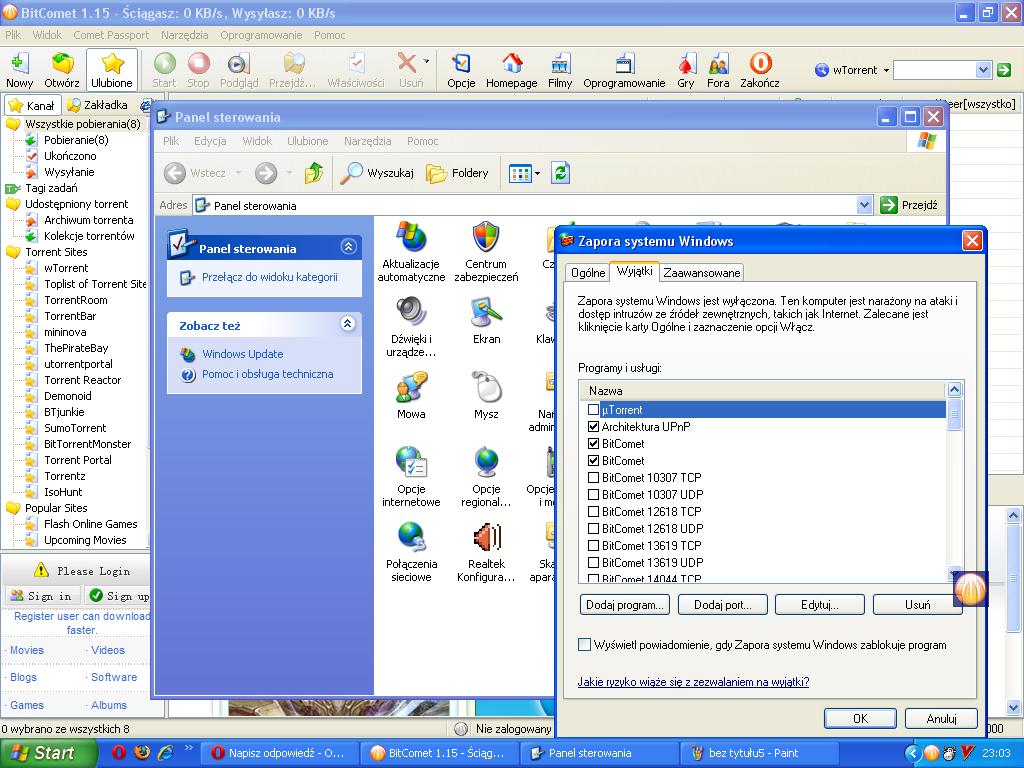Open Narzędzia menu in BitComet
This screenshot has height=768, width=1024.
(185, 35)
